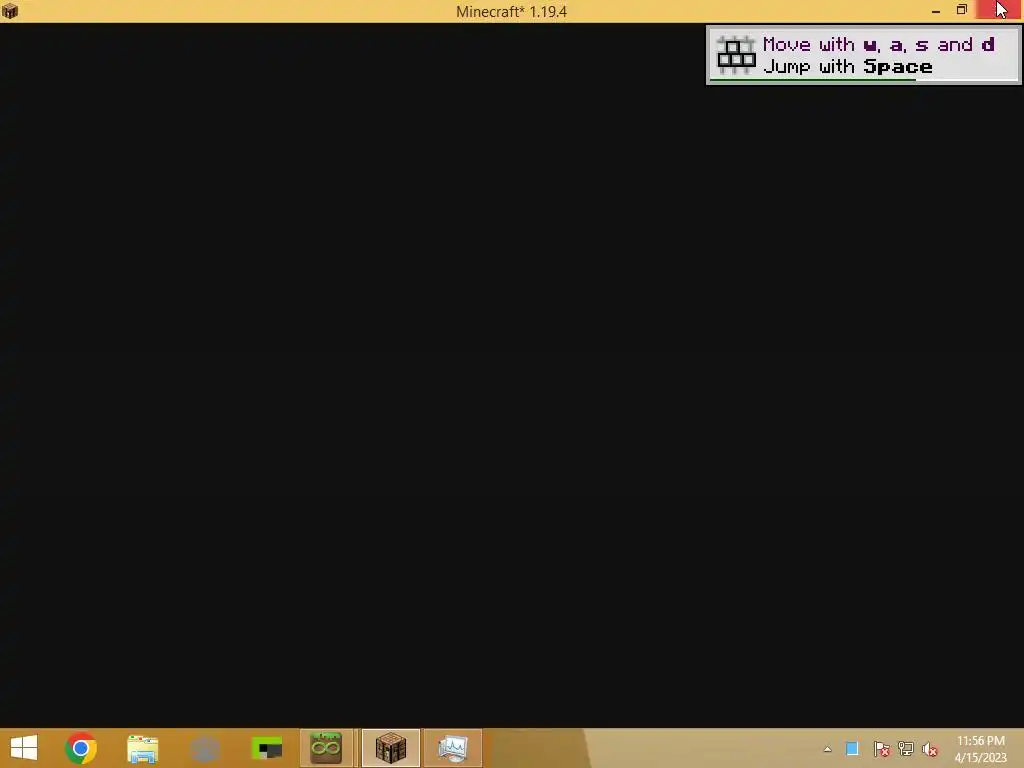This screenshot has width=1024, height=768.
Task: Click the 'Move with w, a, s and d' text
Action: pos(878,44)
